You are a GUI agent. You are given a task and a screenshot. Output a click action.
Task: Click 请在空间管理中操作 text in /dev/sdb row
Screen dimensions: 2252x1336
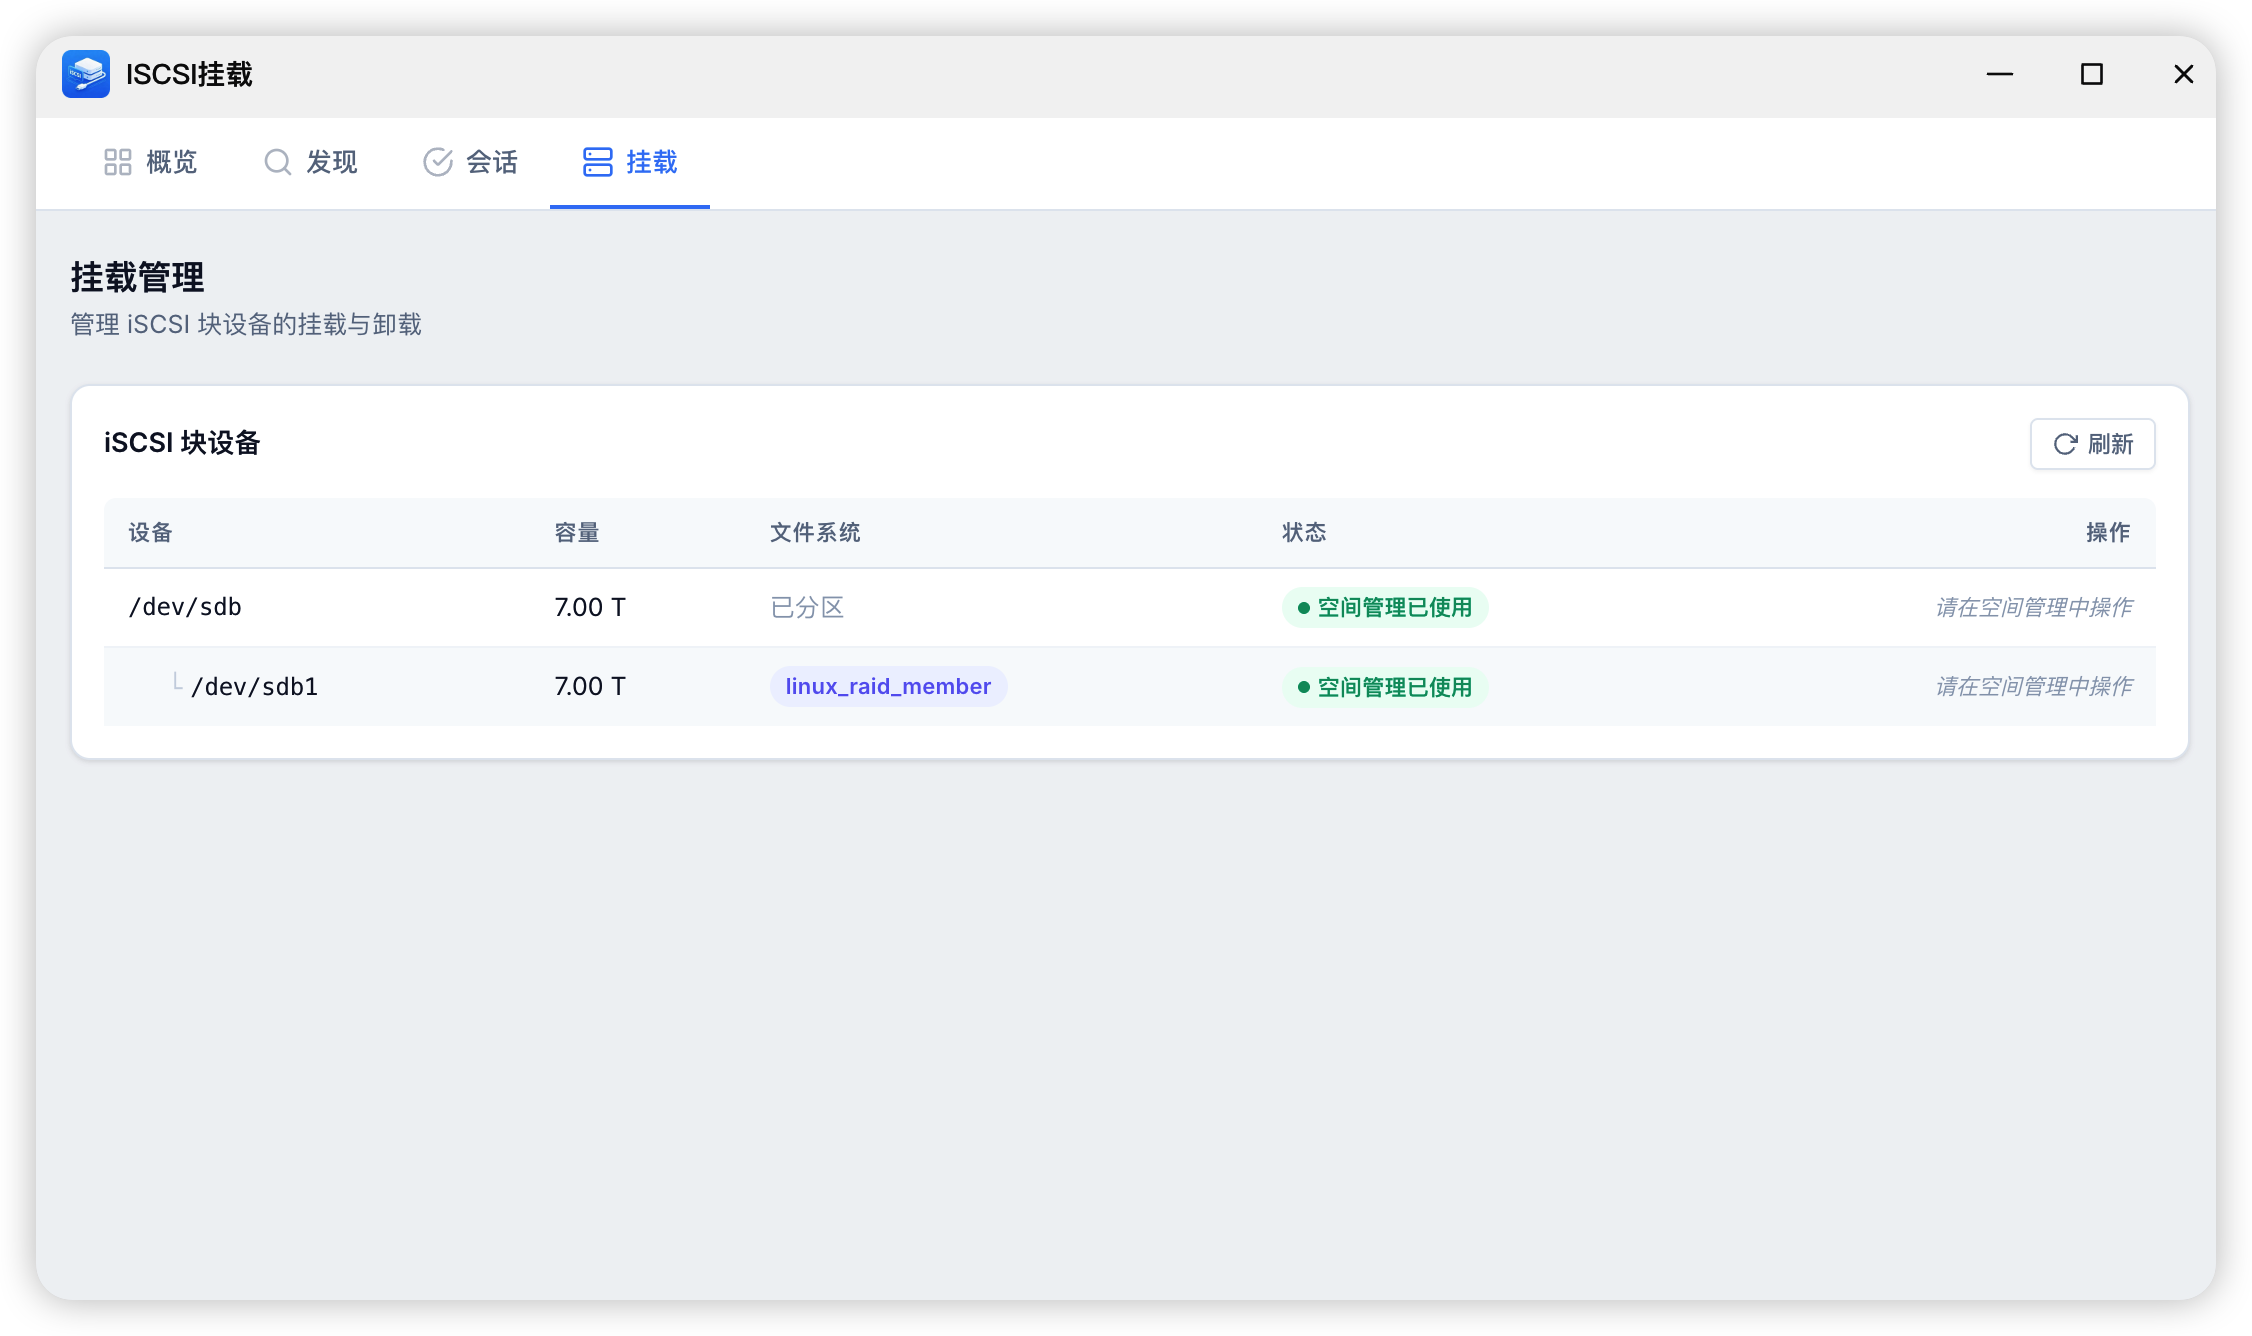tap(2034, 607)
